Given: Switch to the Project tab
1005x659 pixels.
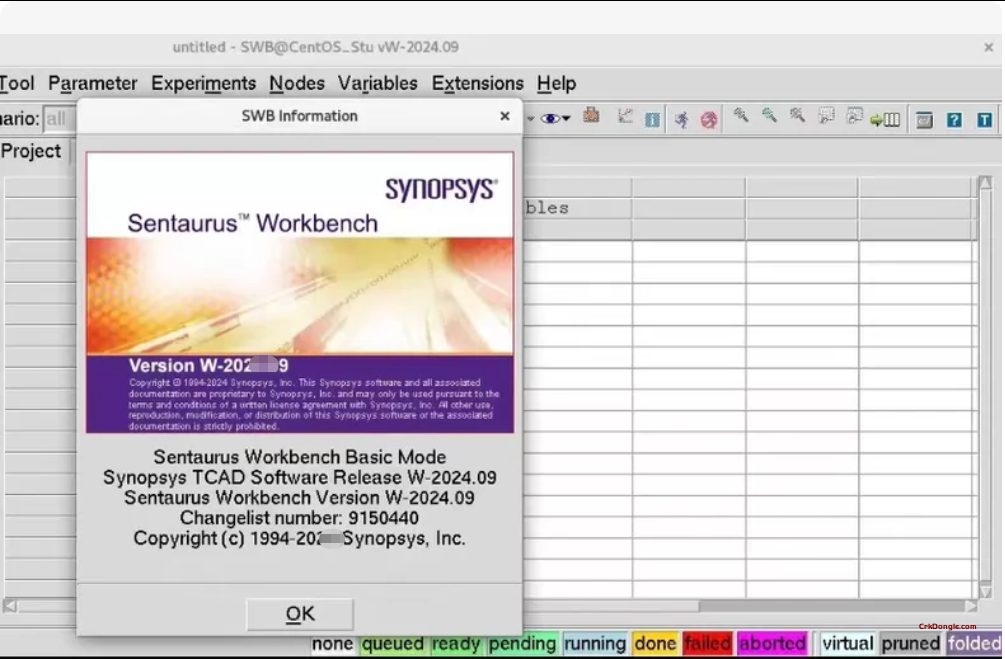Looking at the screenshot, I should click(31, 151).
